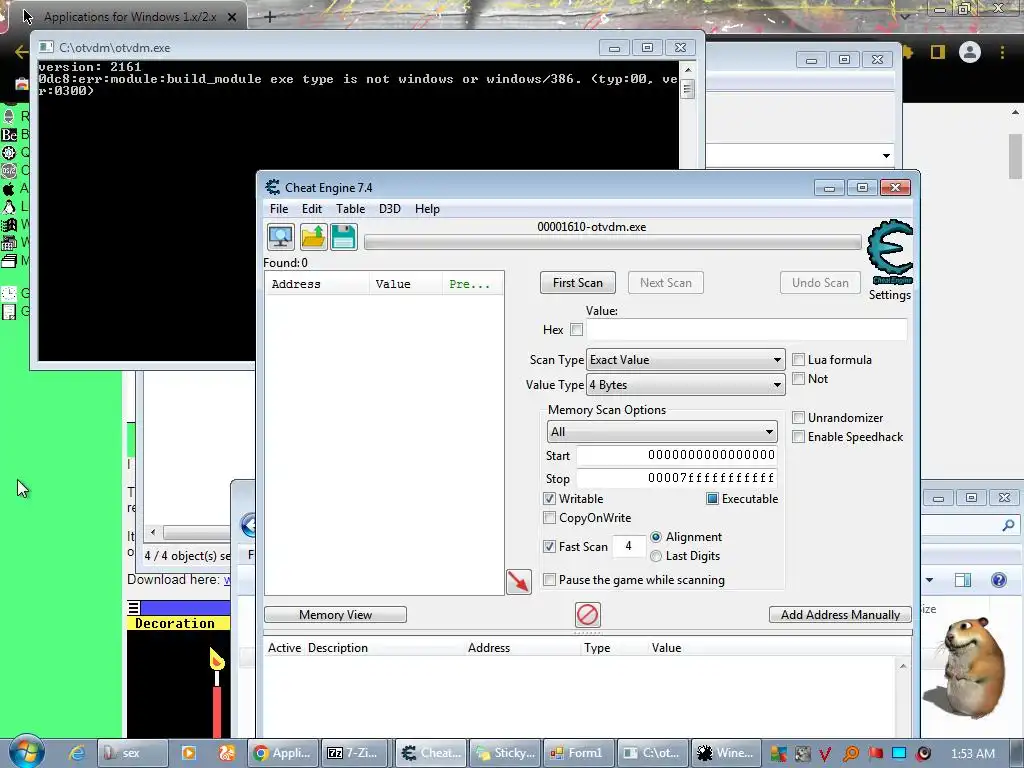Click the scan progress bar
The width and height of the screenshot is (1024, 768).
613,242
